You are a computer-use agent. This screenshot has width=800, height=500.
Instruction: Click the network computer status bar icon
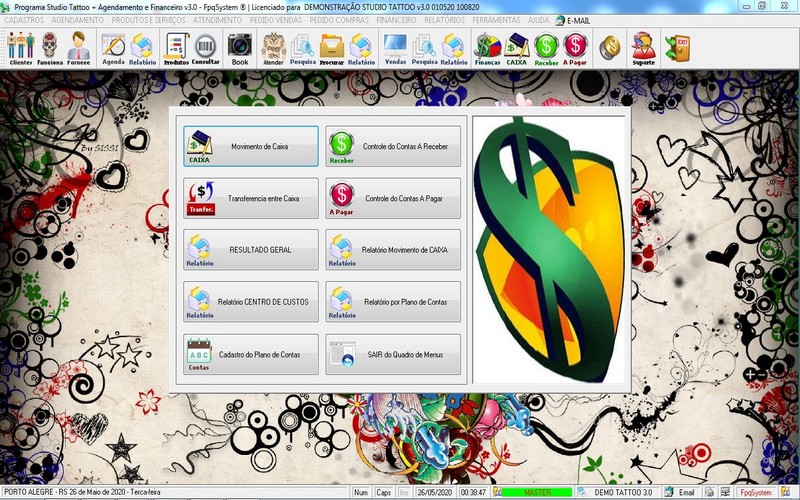coord(724,492)
